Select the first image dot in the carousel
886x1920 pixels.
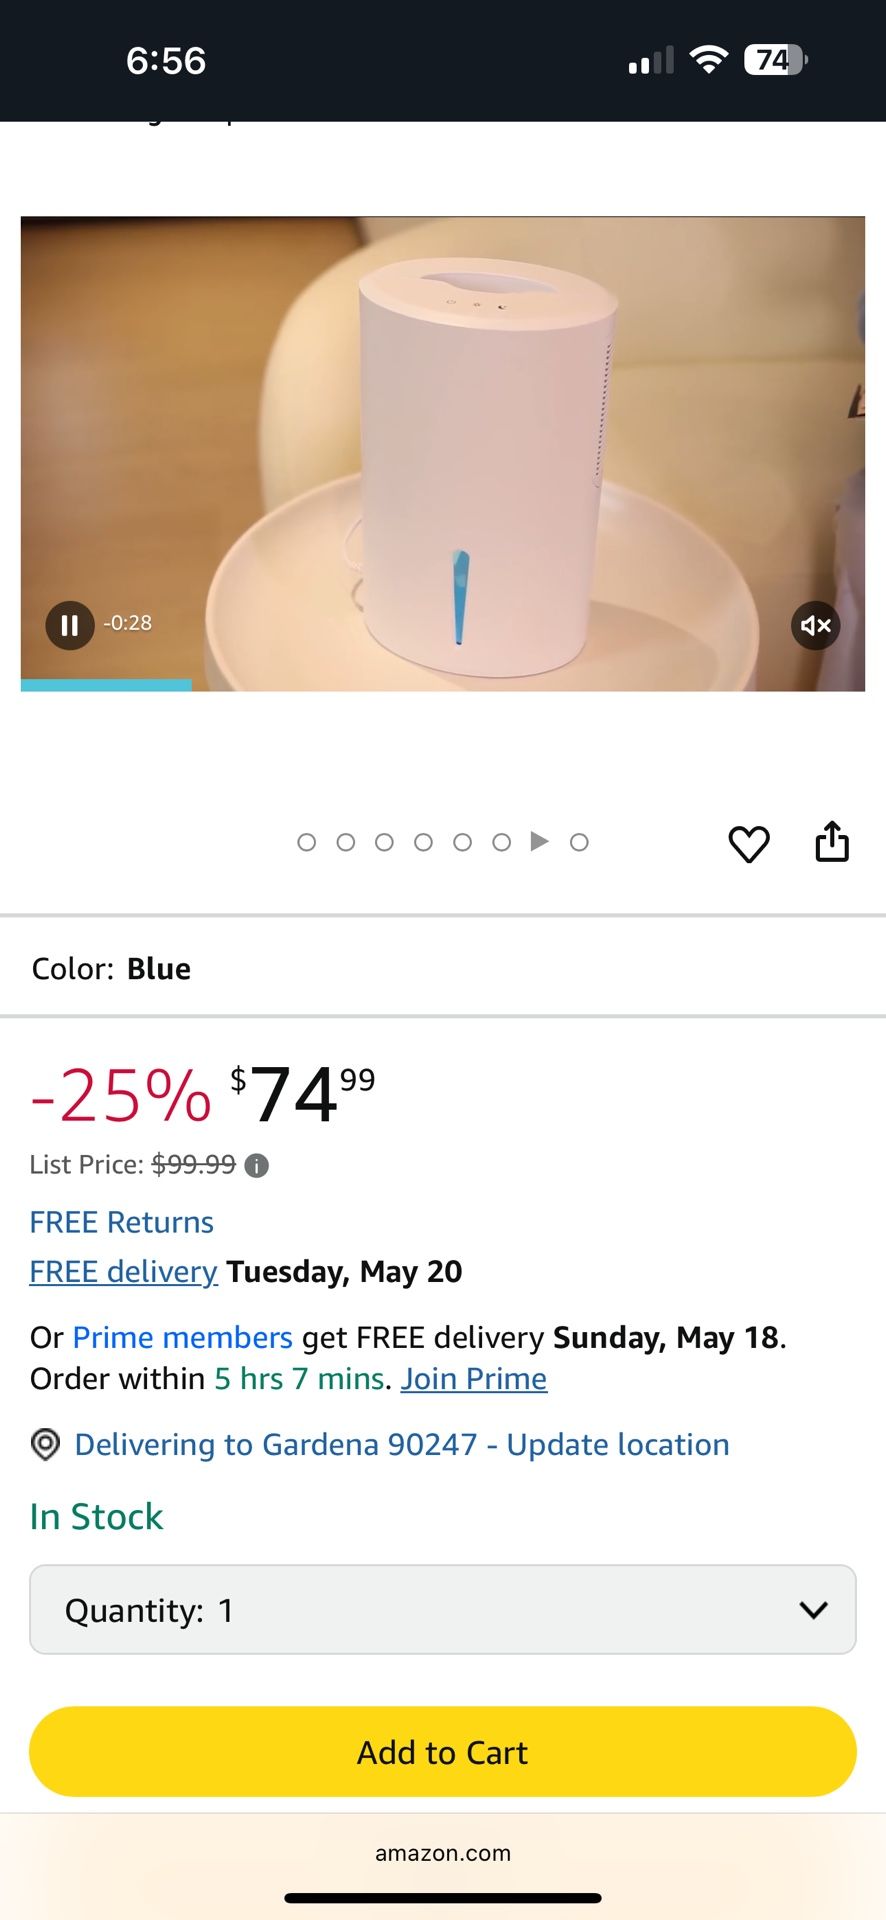click(x=306, y=842)
